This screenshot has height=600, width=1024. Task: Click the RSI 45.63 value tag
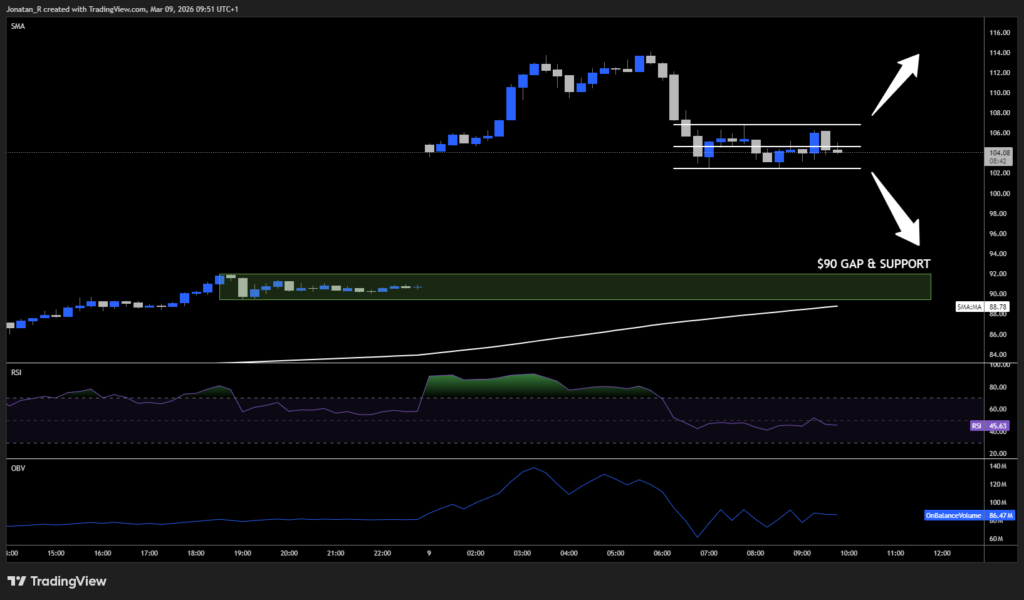point(992,425)
